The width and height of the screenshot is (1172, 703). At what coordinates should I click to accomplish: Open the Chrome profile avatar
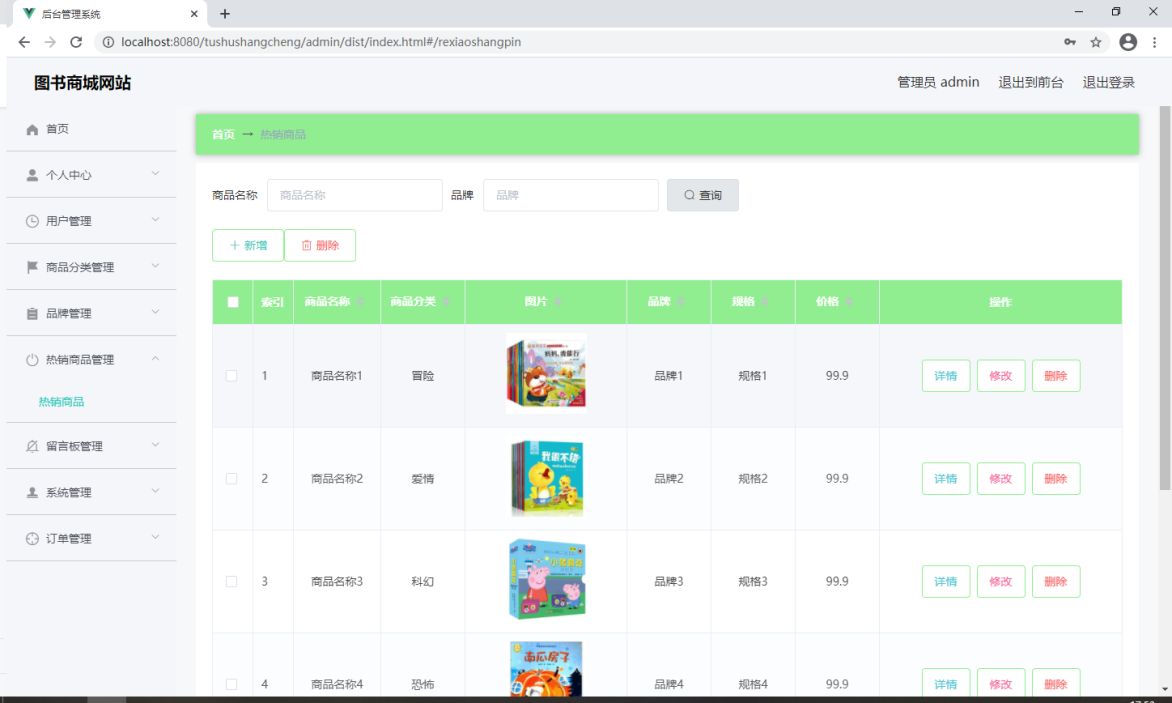click(x=1128, y=42)
